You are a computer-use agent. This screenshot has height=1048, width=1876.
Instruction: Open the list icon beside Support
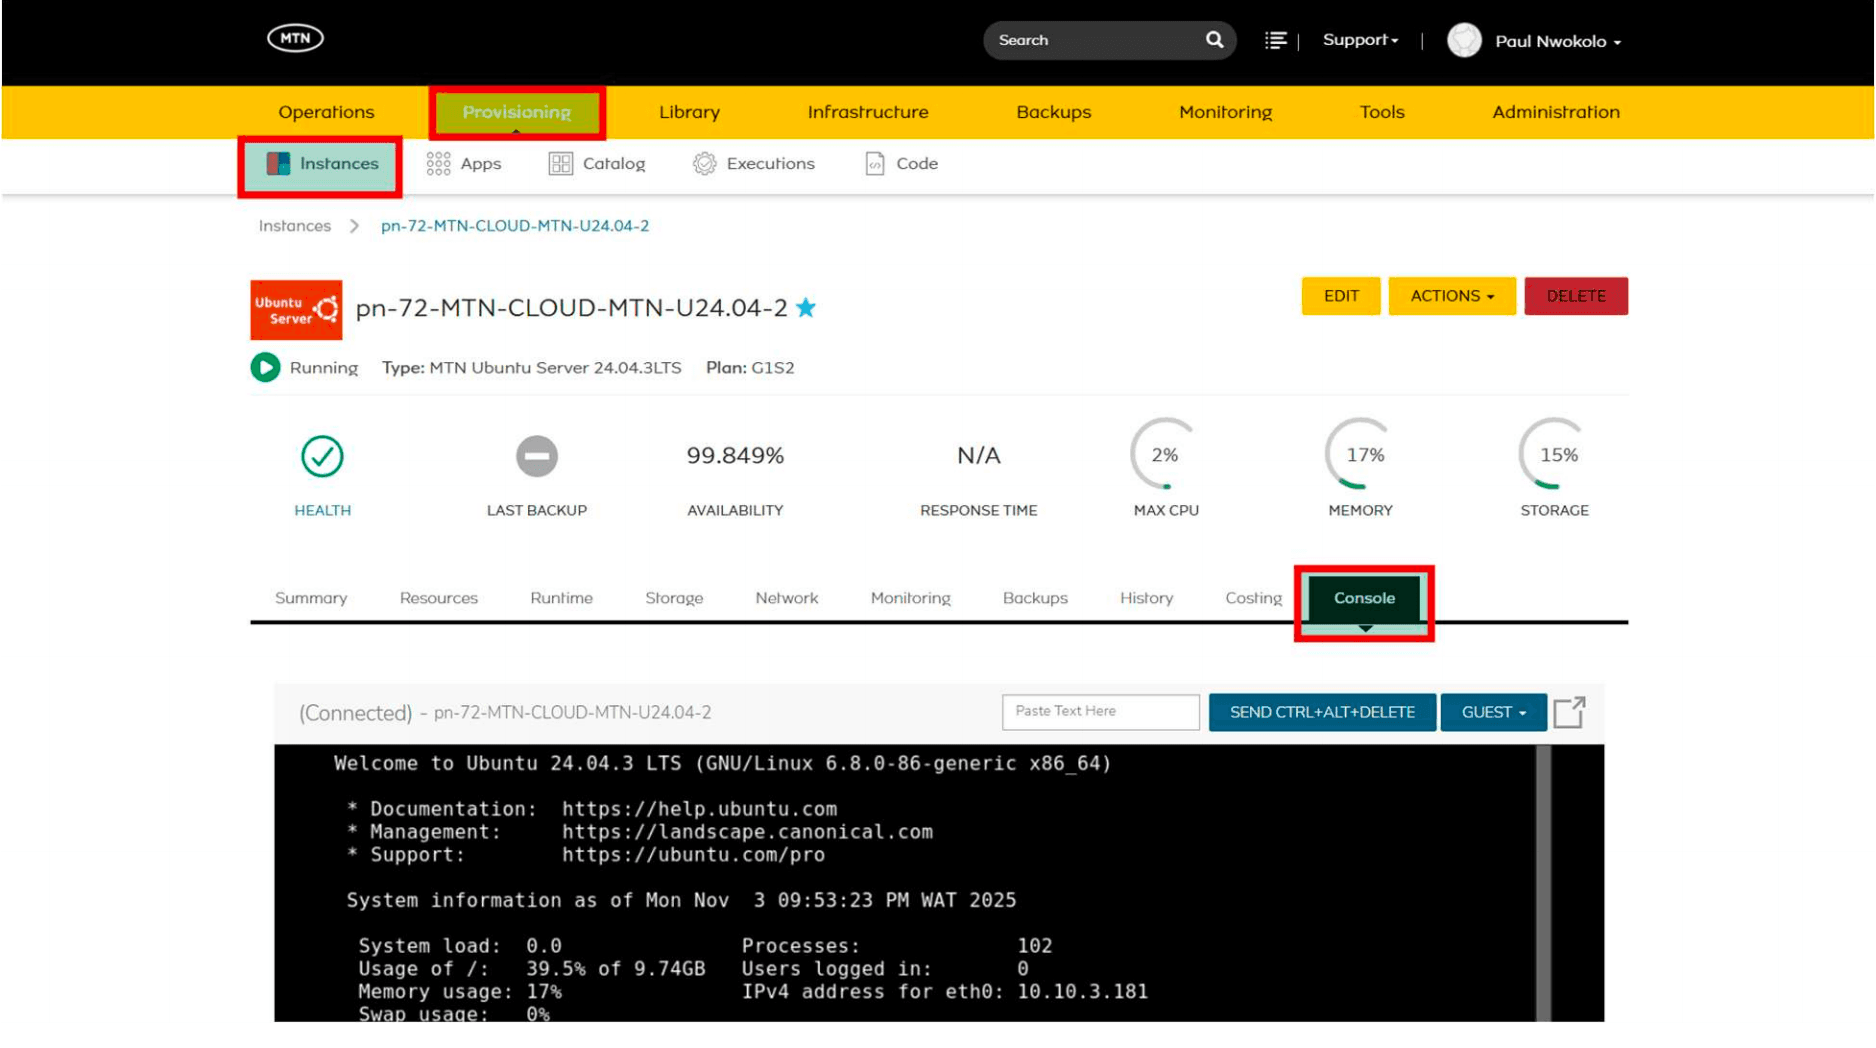coord(1275,40)
